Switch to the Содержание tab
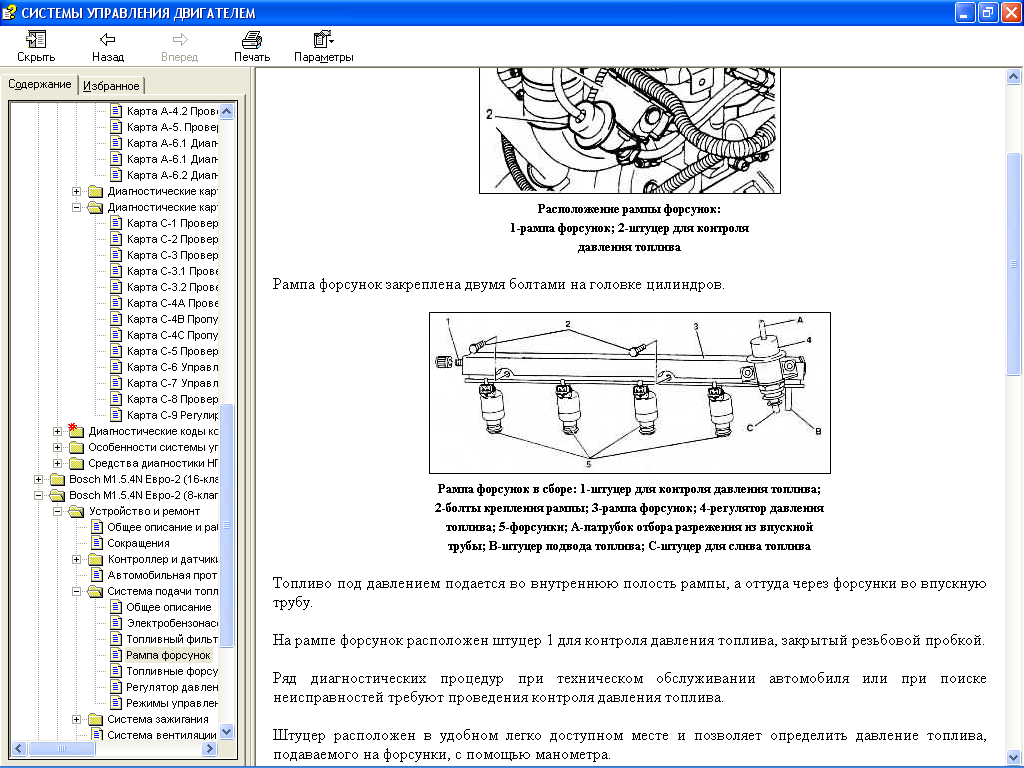 pos(40,84)
